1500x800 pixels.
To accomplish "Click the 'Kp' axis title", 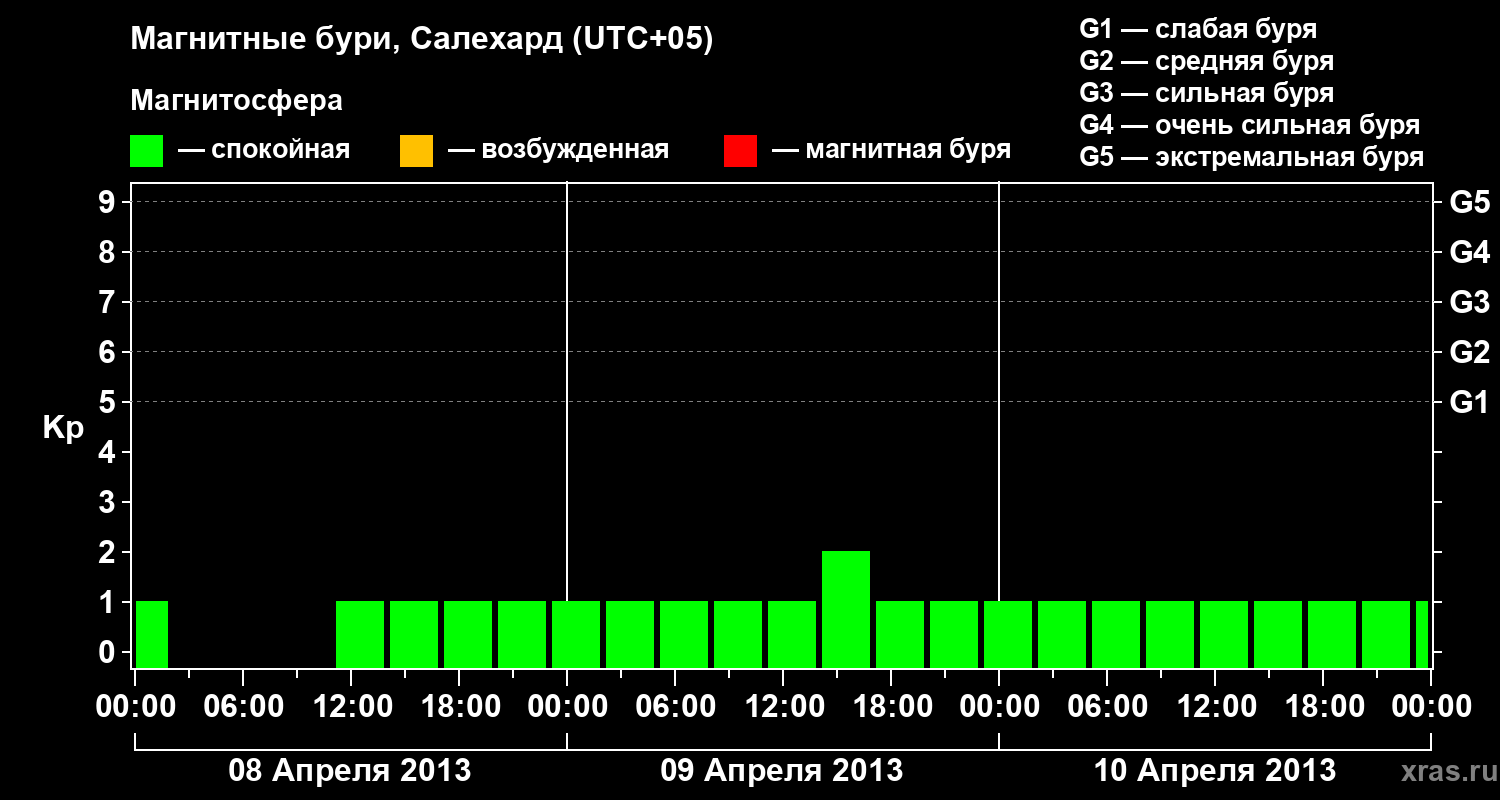I will (63, 428).
